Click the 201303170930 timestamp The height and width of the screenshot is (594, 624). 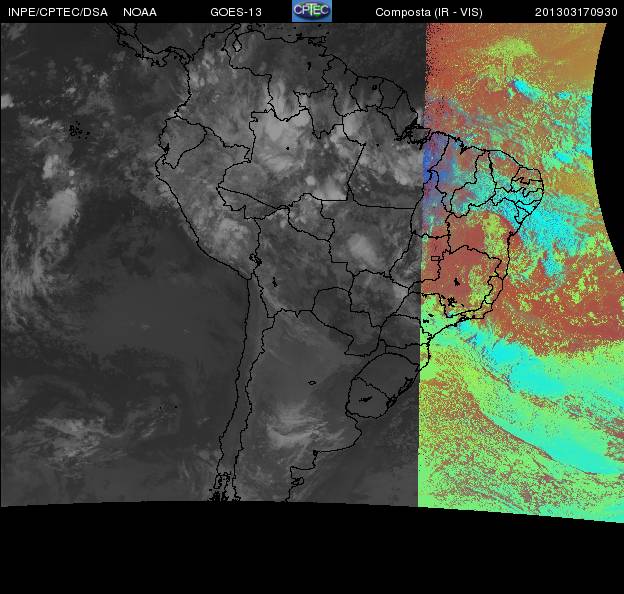tap(576, 12)
